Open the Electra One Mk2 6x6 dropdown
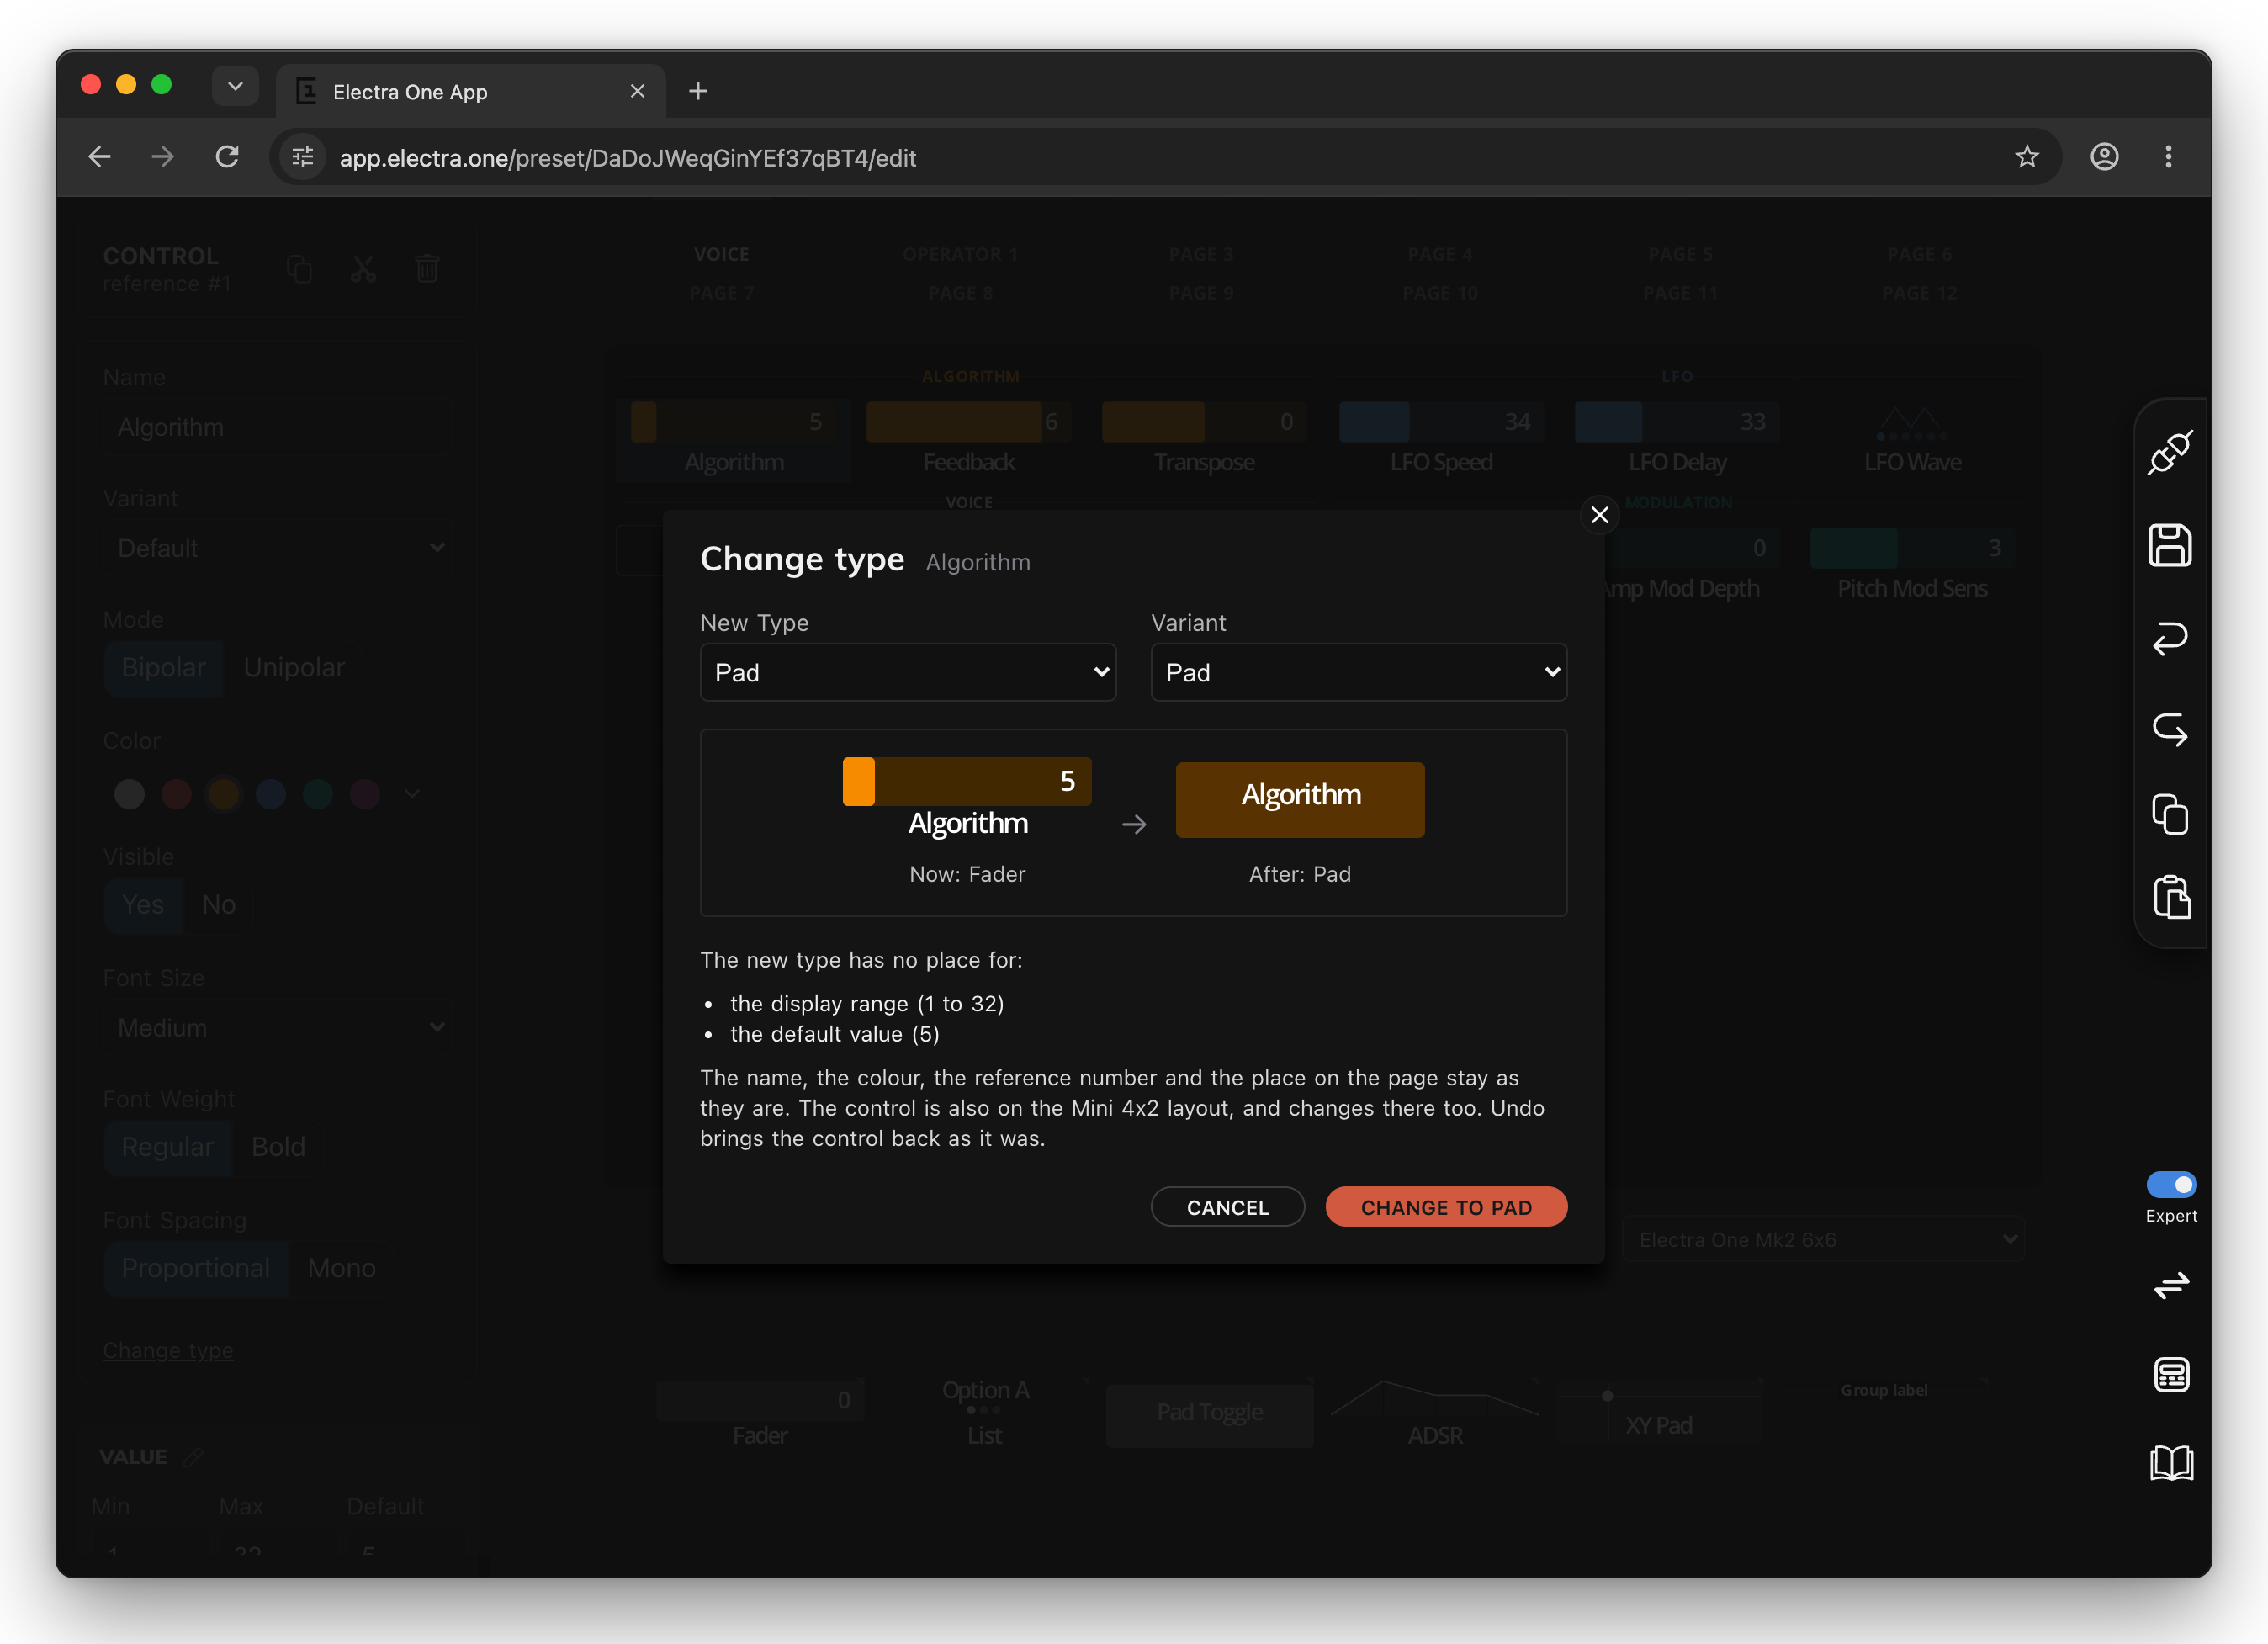Viewport: 2268px width, 1644px height. (1822, 1239)
